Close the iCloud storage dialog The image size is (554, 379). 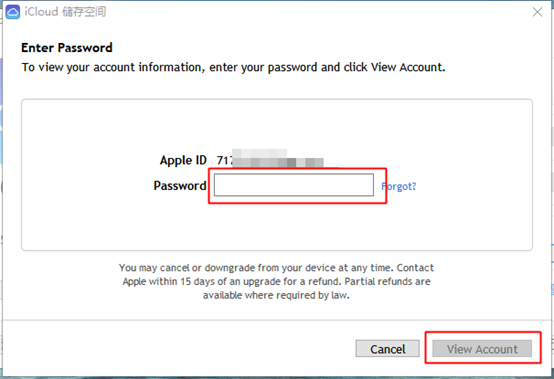pos(537,12)
